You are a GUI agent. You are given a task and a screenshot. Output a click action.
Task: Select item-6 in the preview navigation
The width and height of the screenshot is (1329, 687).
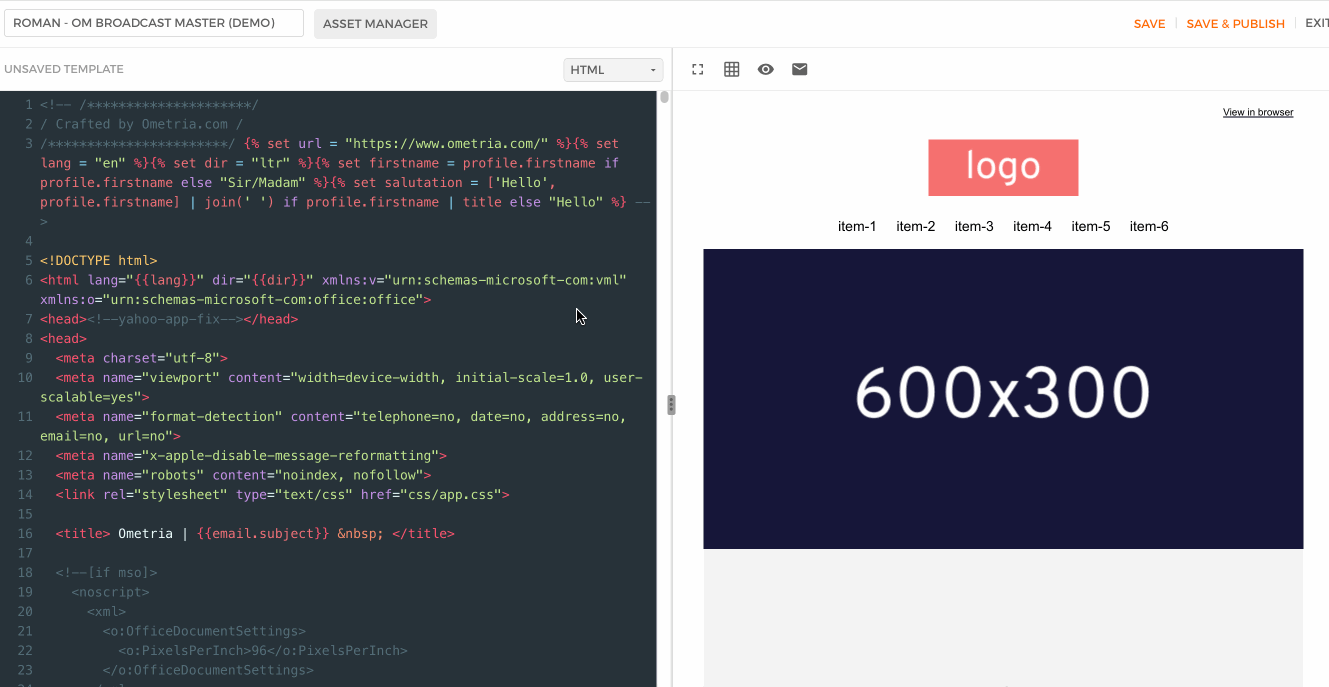(1149, 226)
